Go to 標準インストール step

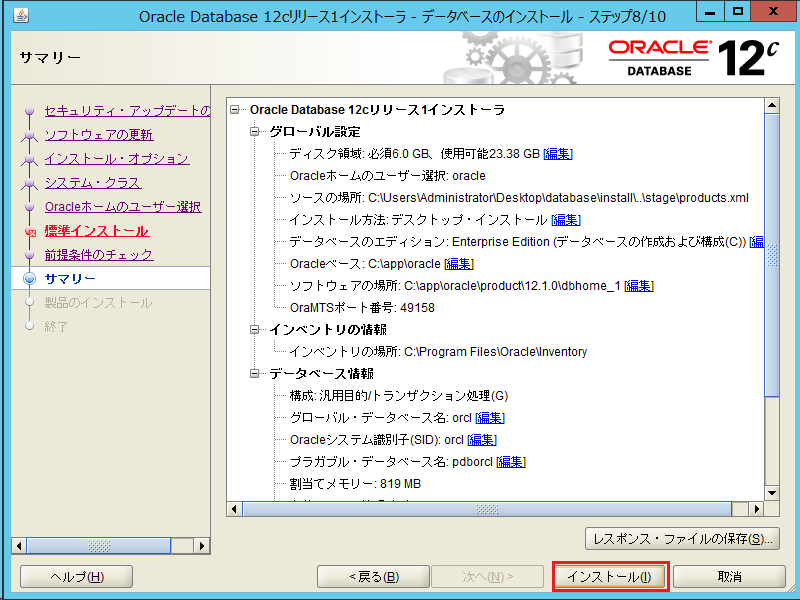96,231
